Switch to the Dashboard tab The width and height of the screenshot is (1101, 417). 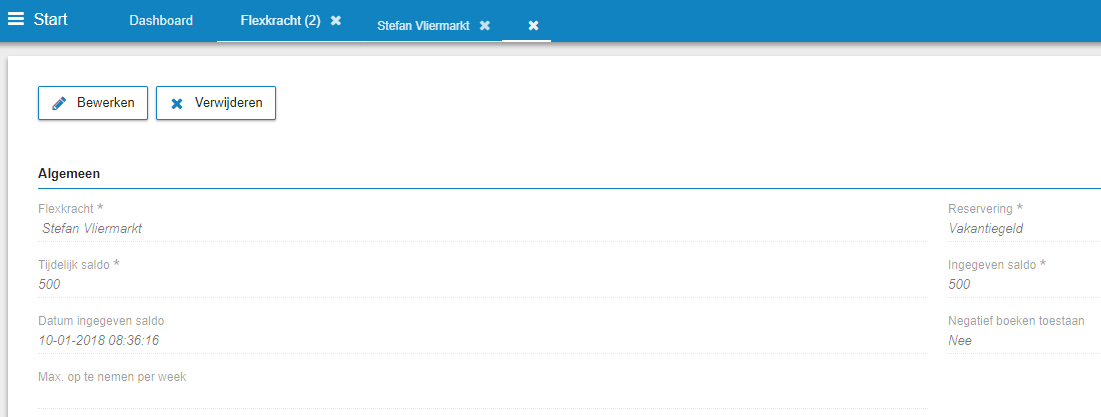point(161,20)
